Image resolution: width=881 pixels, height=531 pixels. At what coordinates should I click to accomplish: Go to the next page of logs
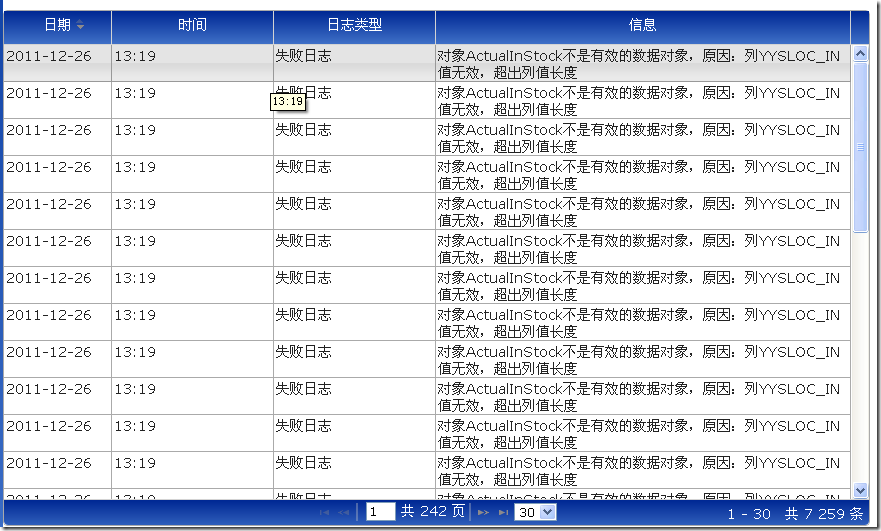[x=483, y=512]
